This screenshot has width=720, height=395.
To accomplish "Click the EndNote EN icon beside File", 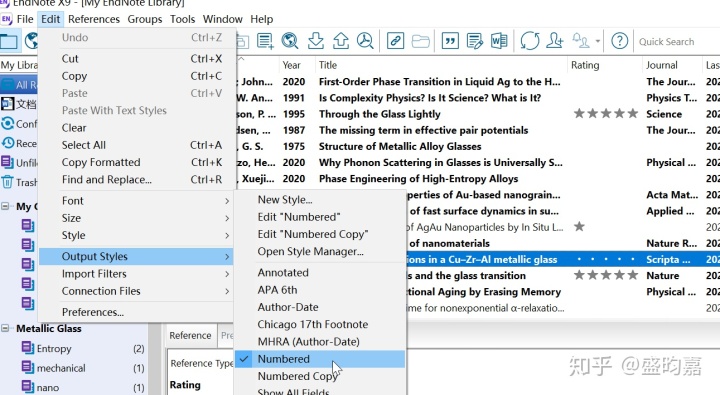I will [x=6, y=19].
